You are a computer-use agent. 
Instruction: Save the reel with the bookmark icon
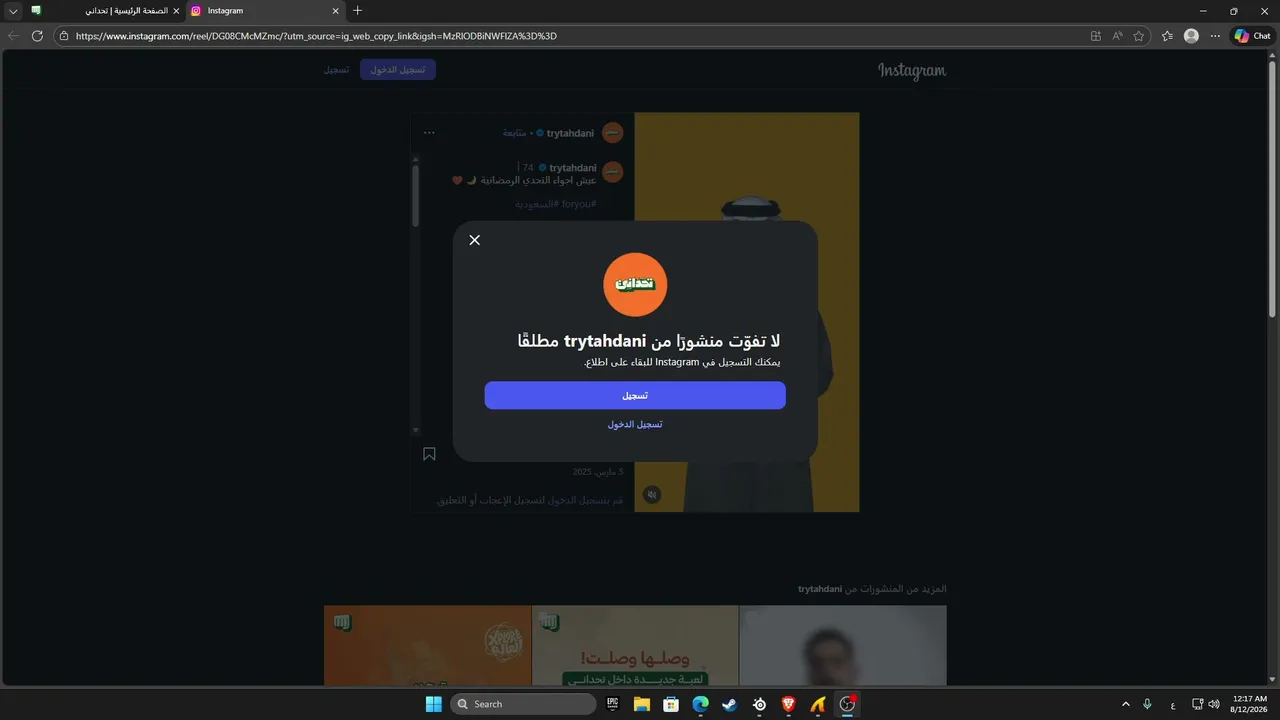point(429,454)
